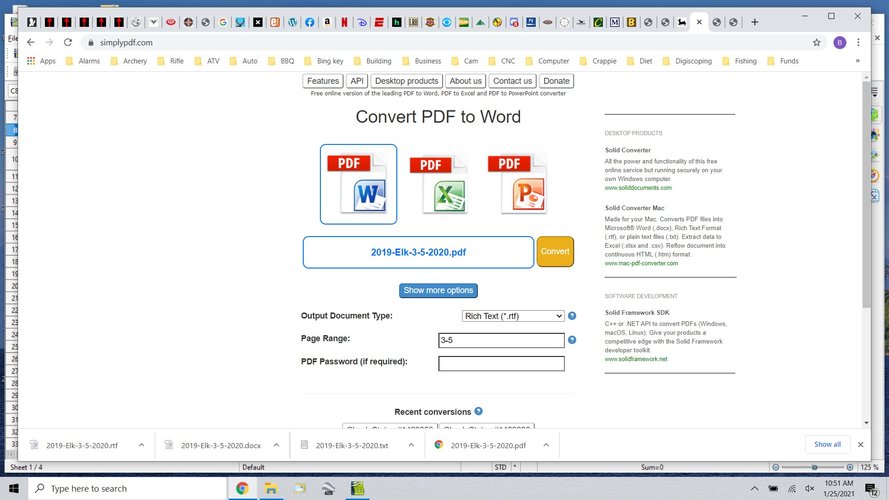Click zoom in plus in background spreadsheet
Viewport: 889px width, 500px height.
pyautogui.click(x=850, y=467)
